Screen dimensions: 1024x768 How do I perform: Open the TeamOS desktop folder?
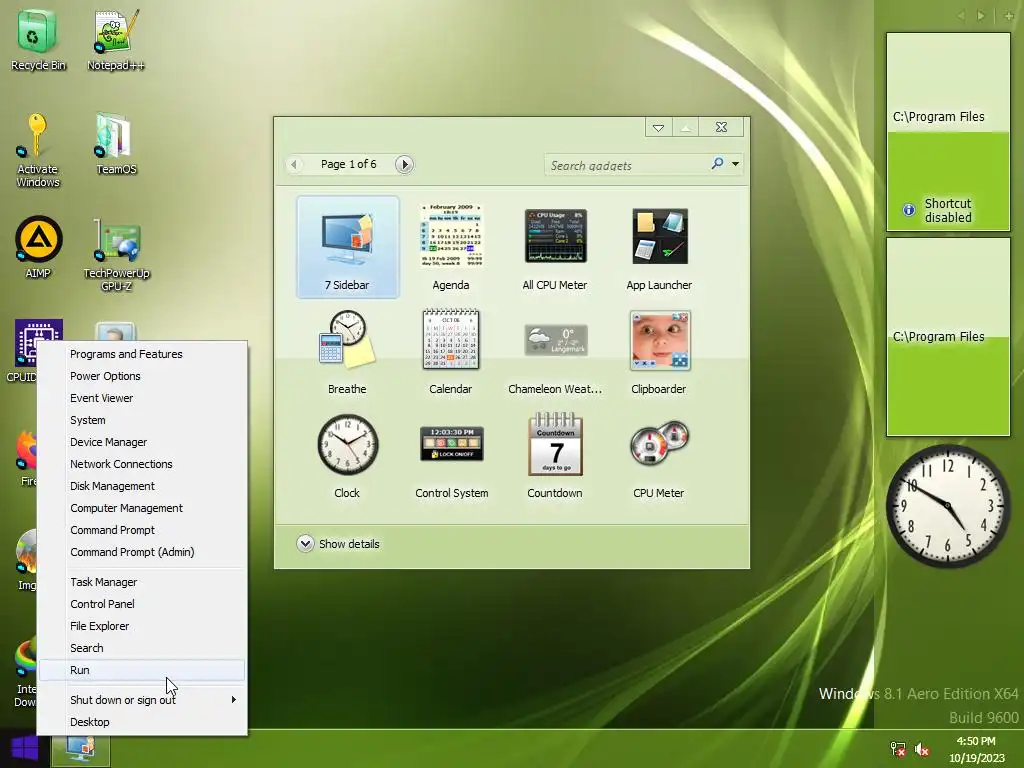(x=116, y=144)
